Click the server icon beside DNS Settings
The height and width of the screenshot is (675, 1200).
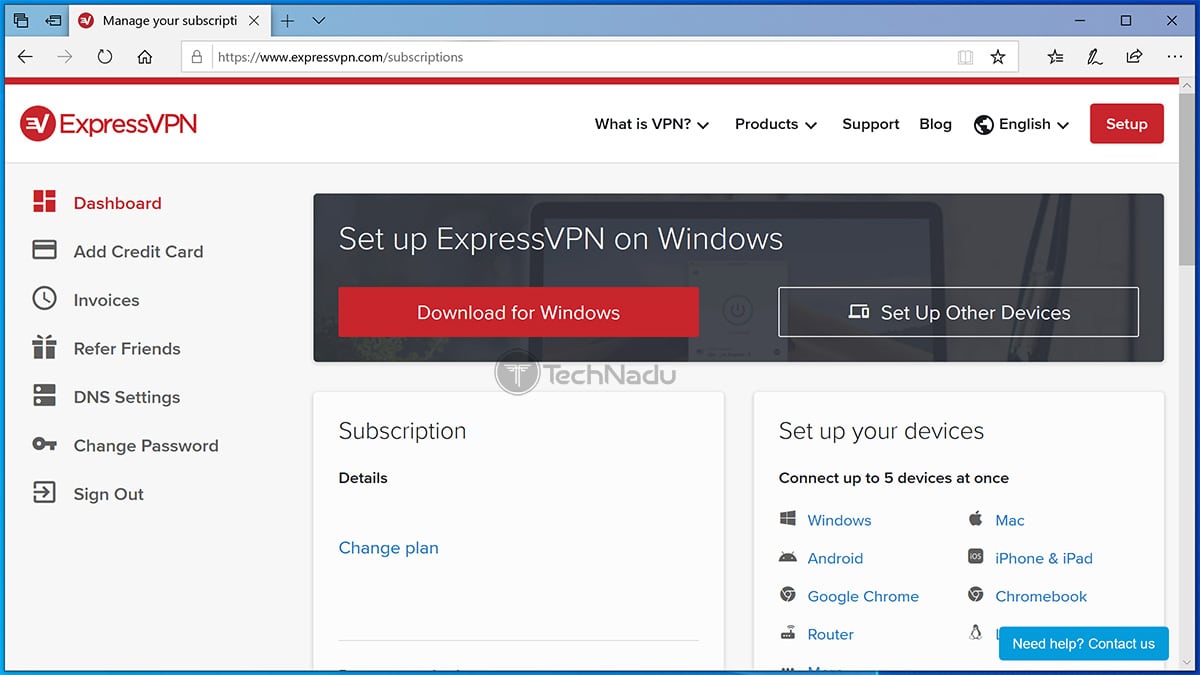(x=44, y=396)
